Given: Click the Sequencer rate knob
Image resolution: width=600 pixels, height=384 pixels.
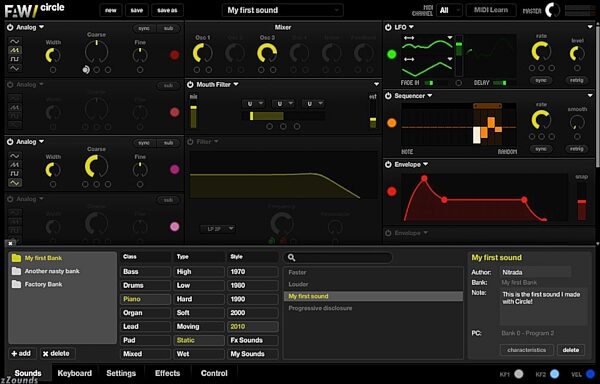Looking at the screenshot, I should [x=541, y=120].
